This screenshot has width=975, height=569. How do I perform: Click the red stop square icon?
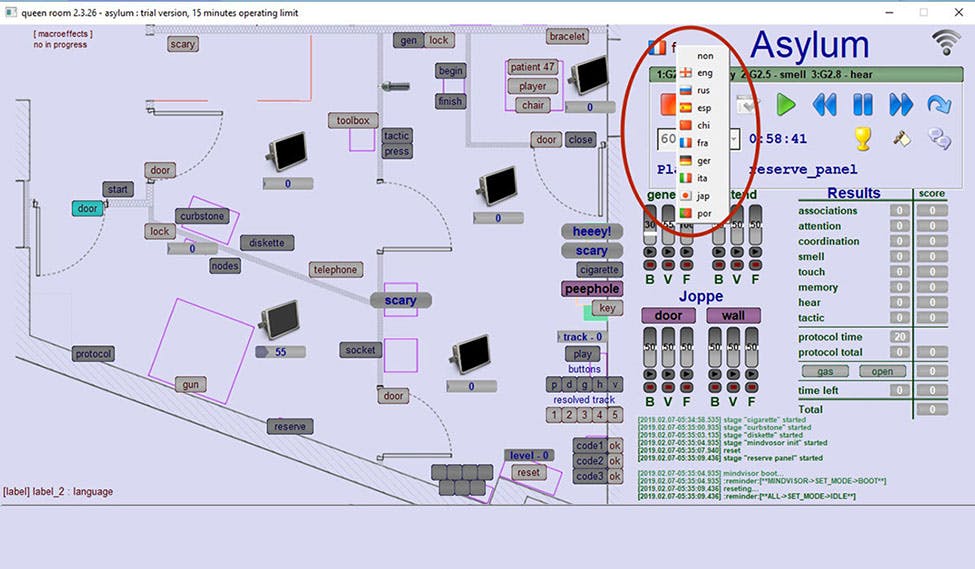click(670, 104)
